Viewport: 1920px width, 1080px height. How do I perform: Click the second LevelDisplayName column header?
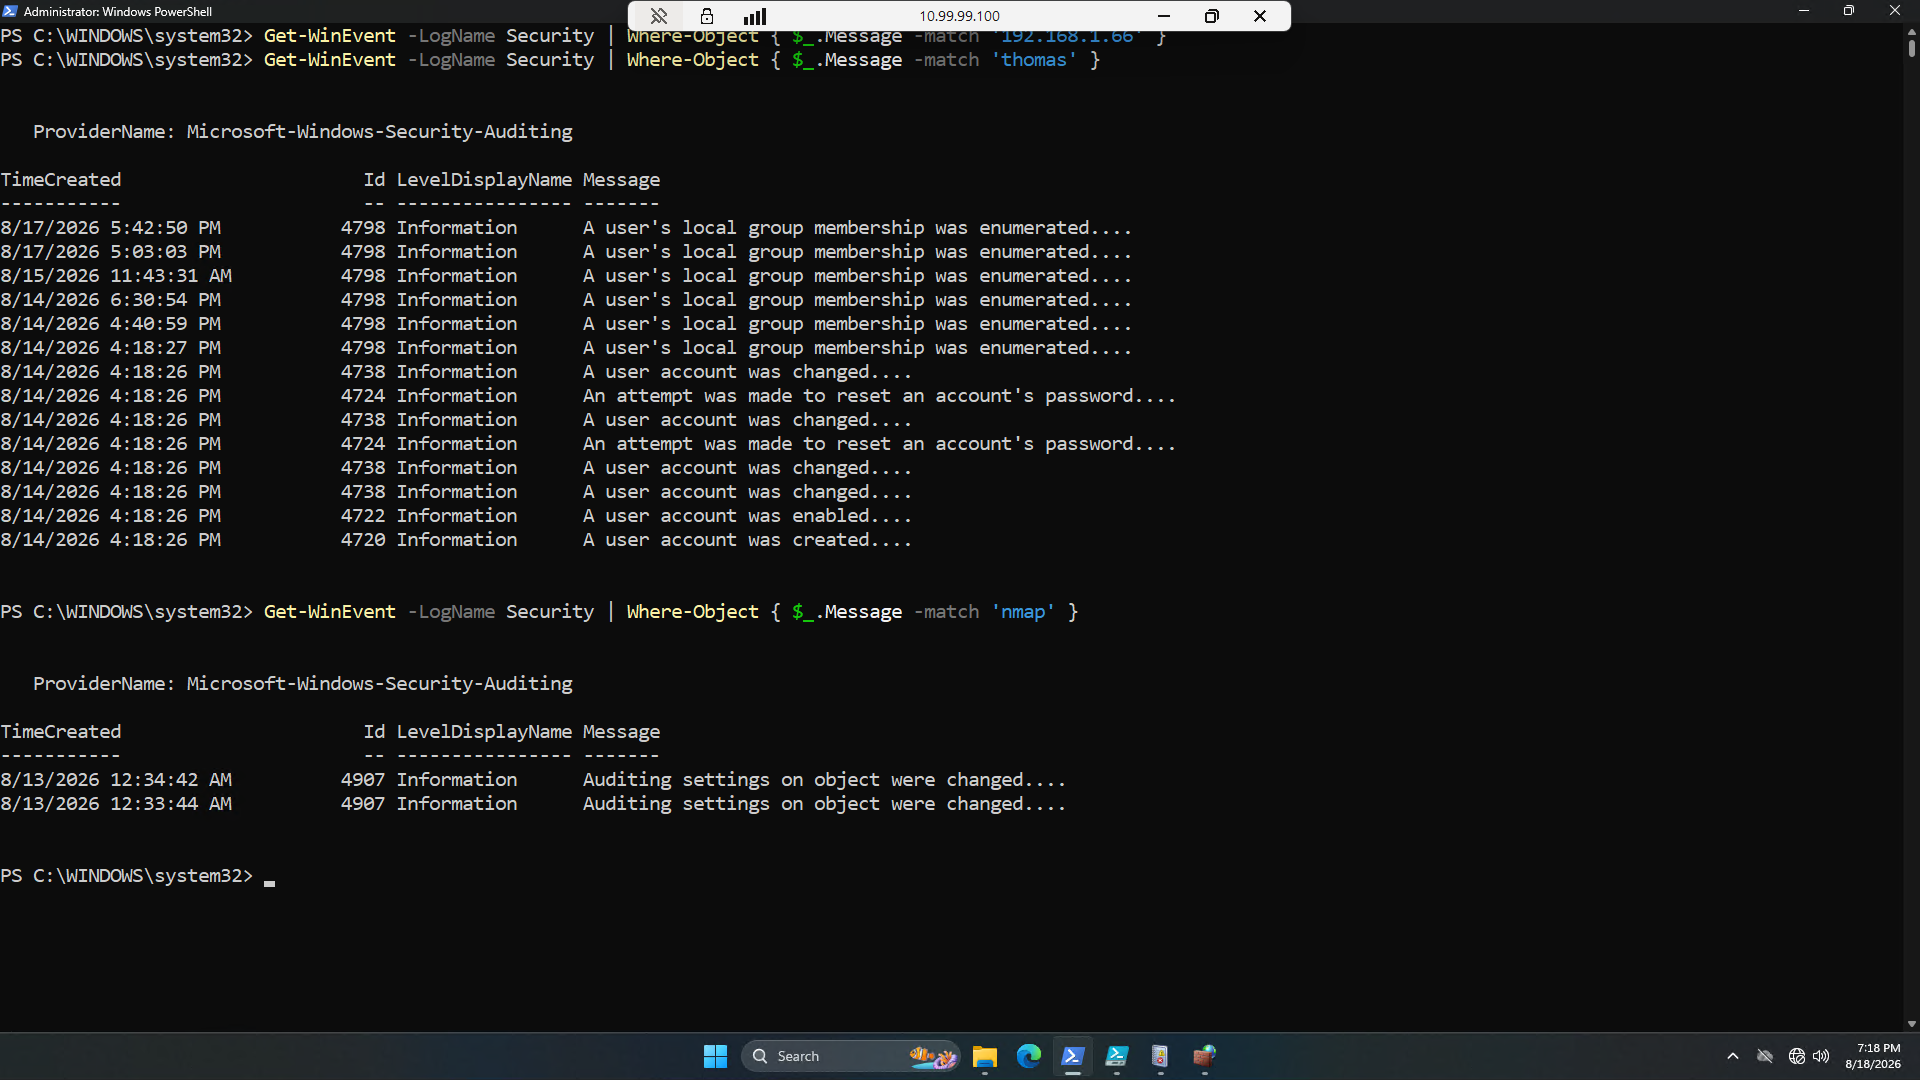(x=484, y=732)
